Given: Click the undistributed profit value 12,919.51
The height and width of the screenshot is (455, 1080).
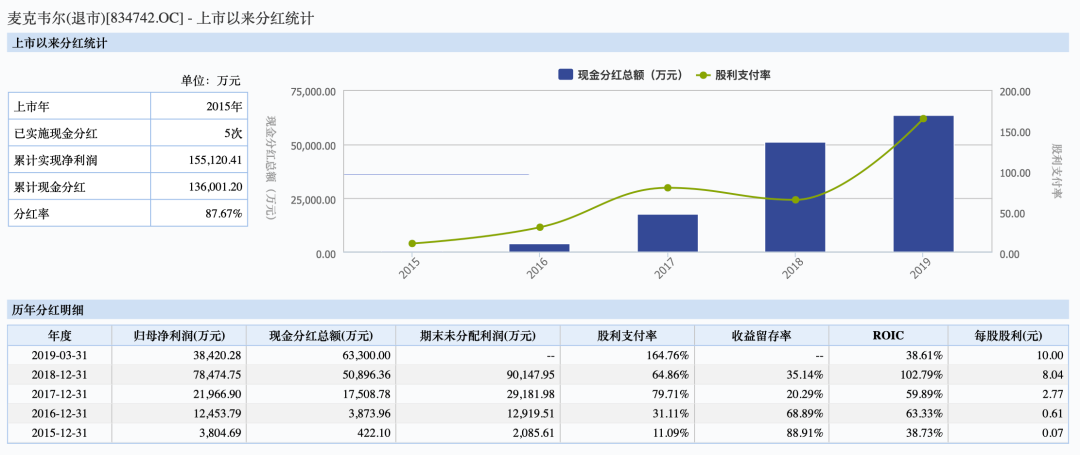Looking at the screenshot, I should [532, 414].
